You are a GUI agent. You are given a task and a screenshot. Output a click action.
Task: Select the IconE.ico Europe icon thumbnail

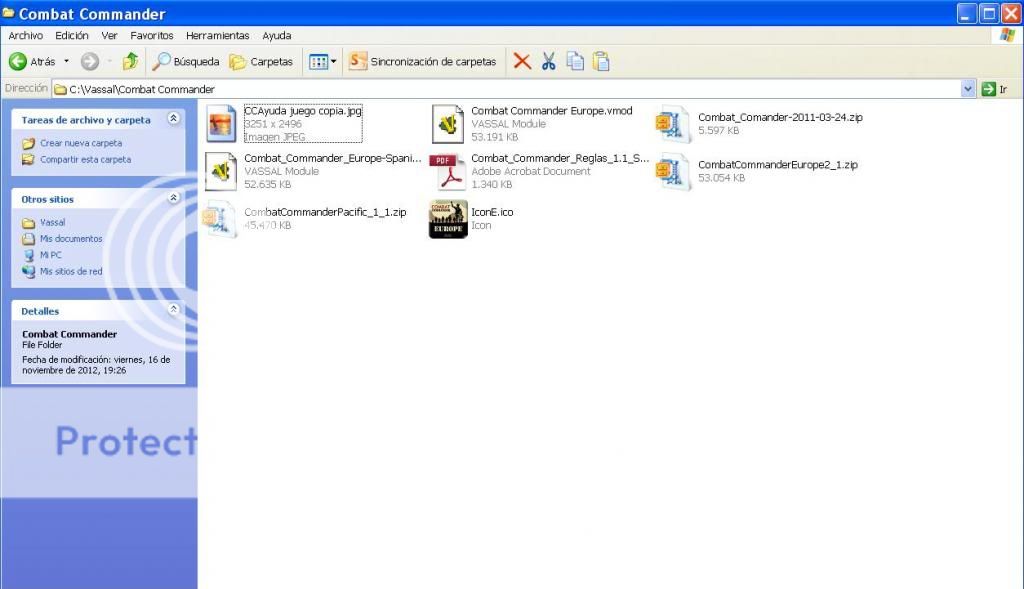[x=448, y=219]
